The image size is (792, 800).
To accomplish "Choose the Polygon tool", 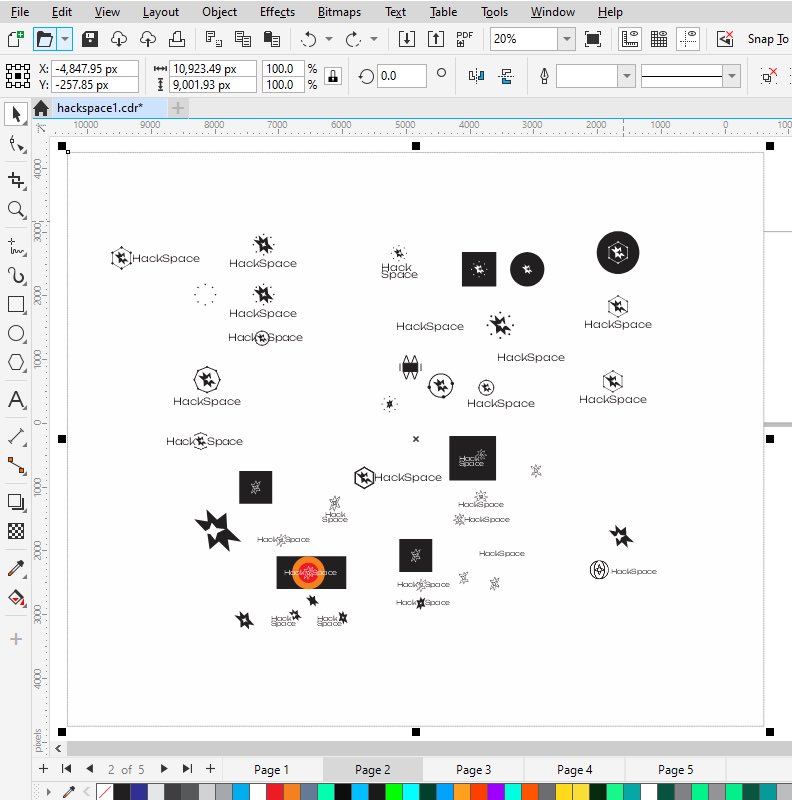I will pos(16,363).
